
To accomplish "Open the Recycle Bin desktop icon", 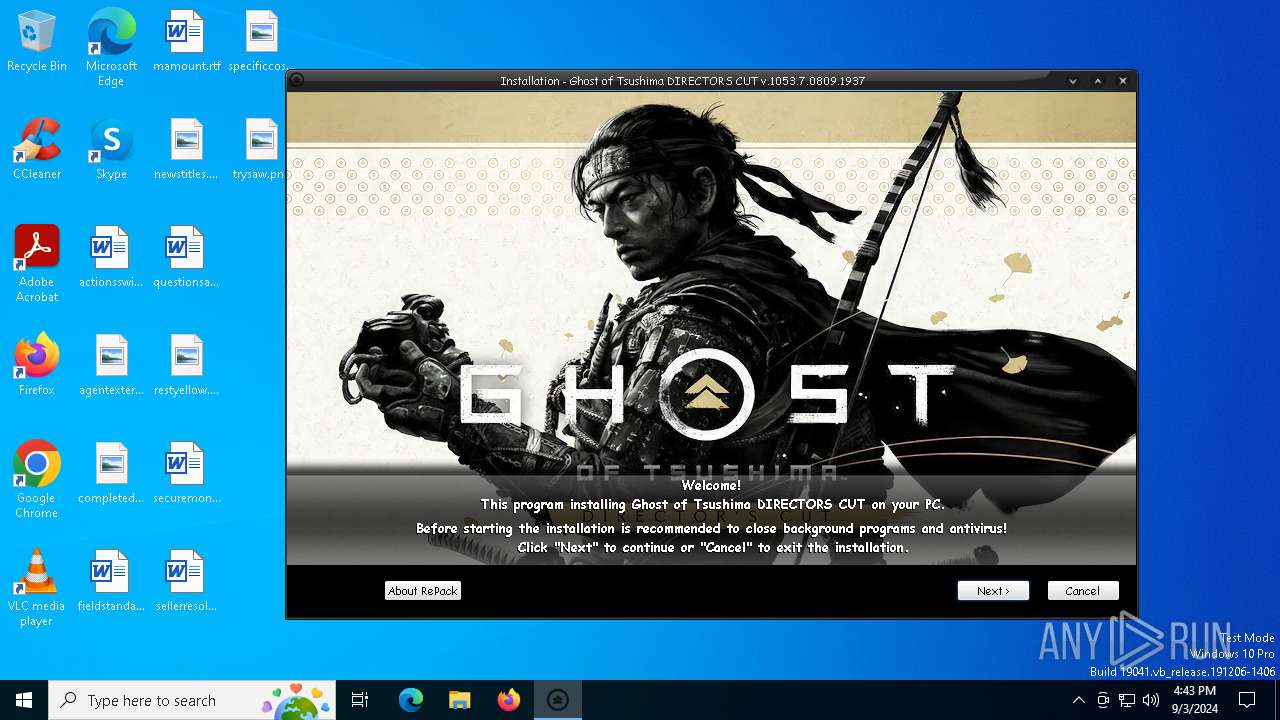I will point(37,42).
